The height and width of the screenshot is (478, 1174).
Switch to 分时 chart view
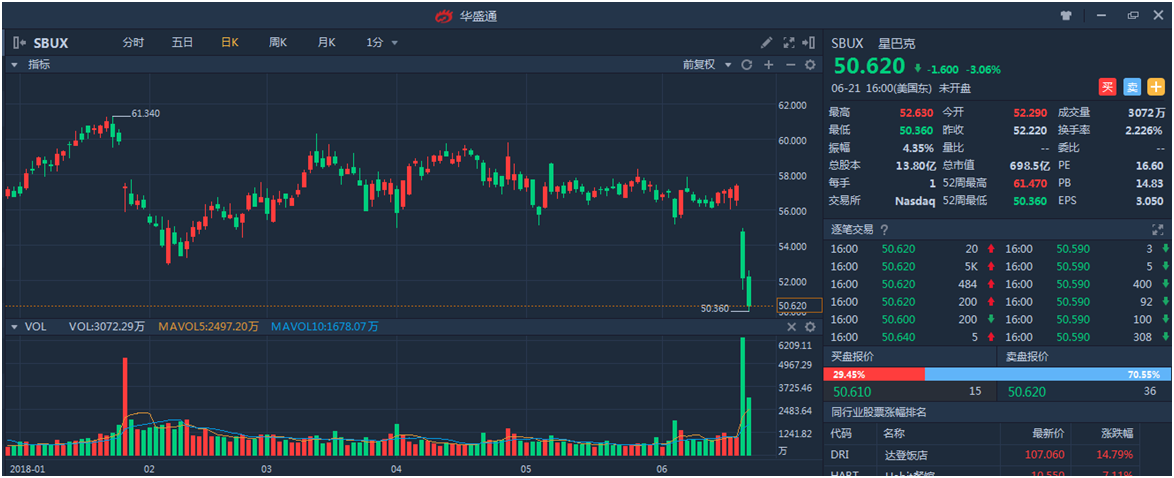[133, 43]
